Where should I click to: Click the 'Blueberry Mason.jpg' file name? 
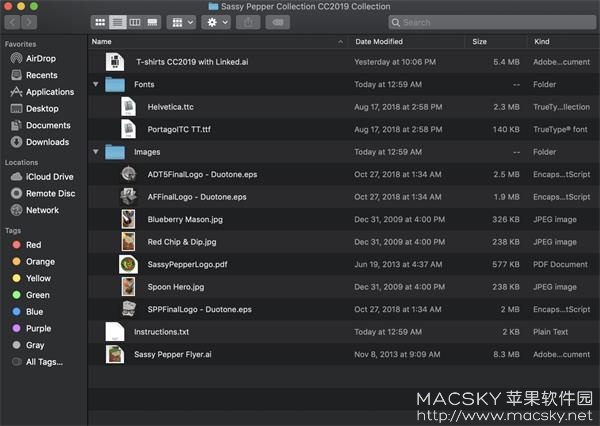coord(185,219)
